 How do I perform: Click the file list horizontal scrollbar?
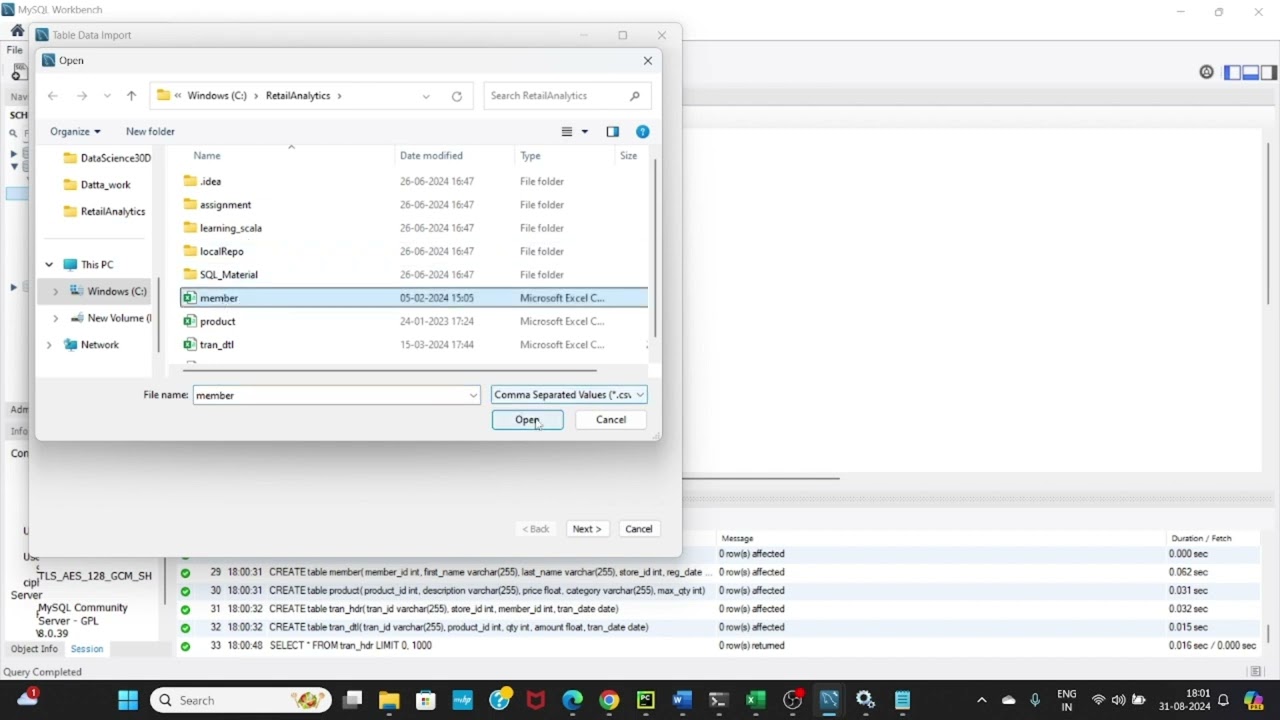(390, 369)
